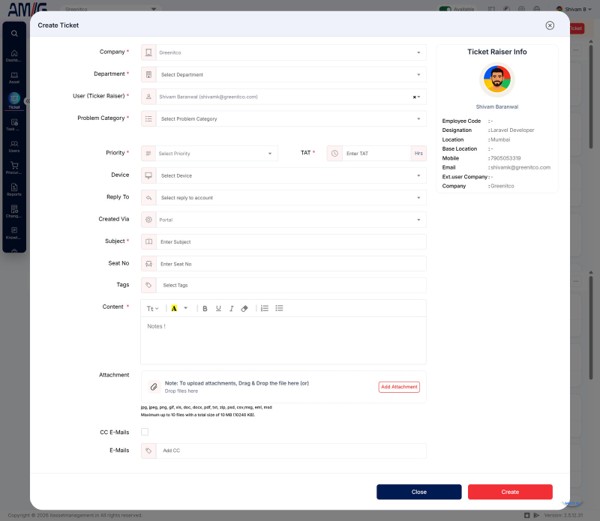Click the Priority field icon
600x521 pixels.
click(x=148, y=153)
